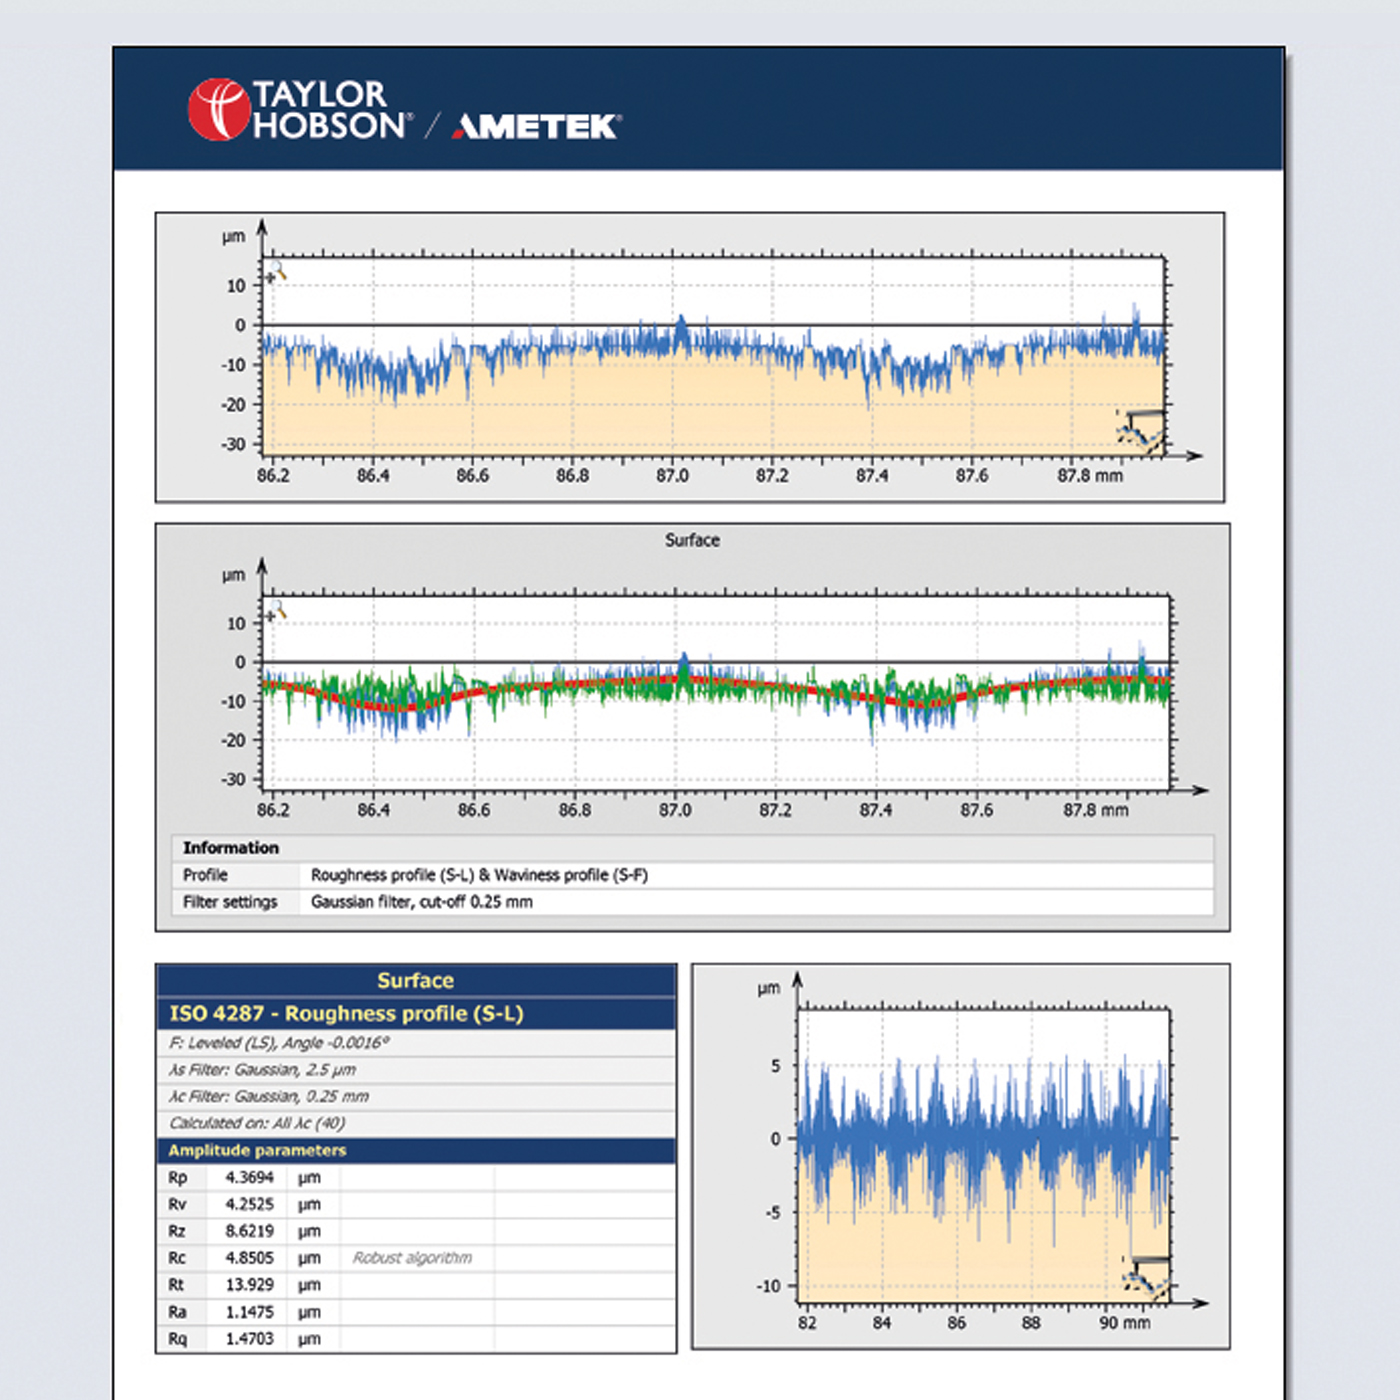Screen dimensions: 1400x1400
Task: Click the Filter settings Gaussian cut-off field
Action: (421, 902)
